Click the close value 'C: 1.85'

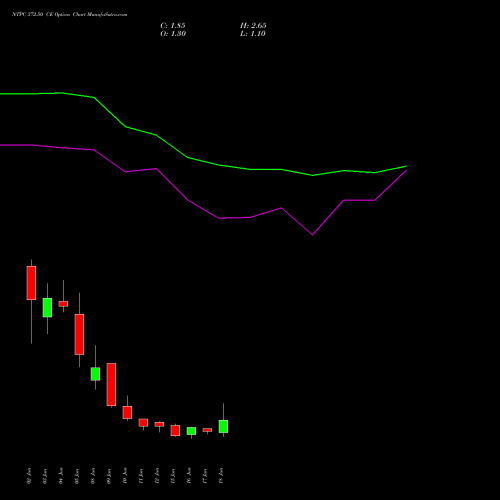pyautogui.click(x=173, y=26)
